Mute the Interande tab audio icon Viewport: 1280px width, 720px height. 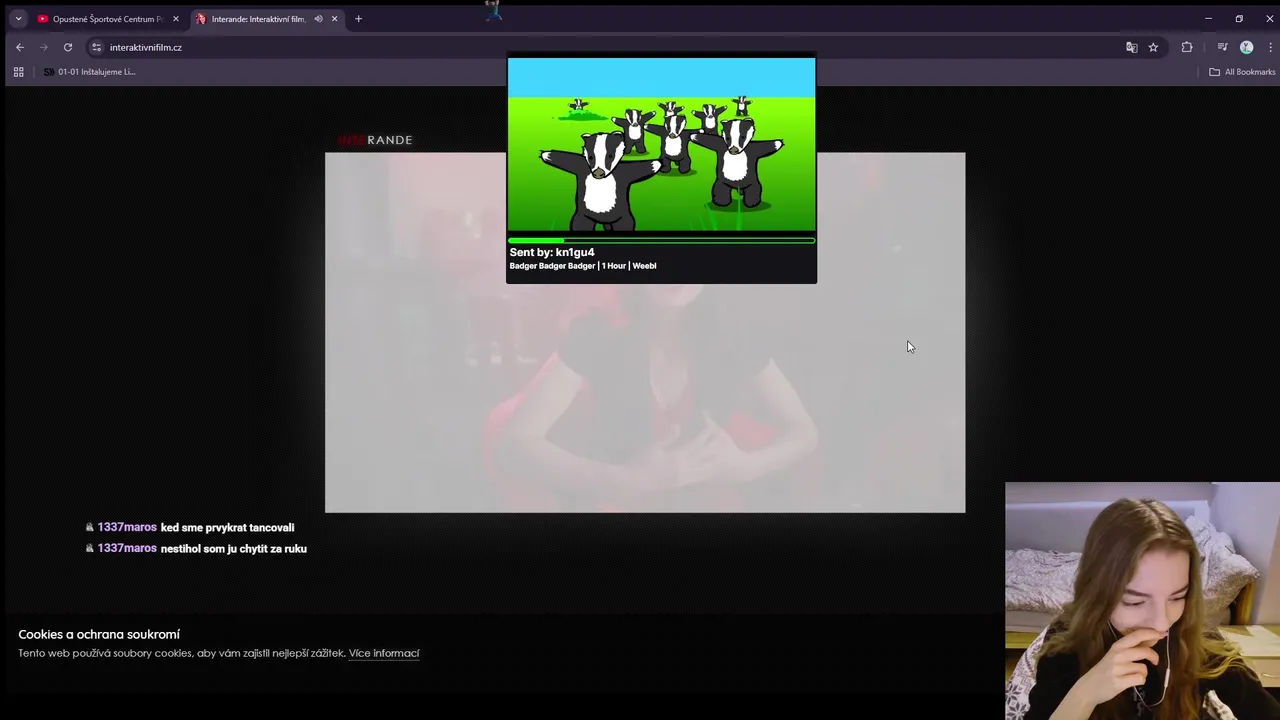(x=318, y=18)
